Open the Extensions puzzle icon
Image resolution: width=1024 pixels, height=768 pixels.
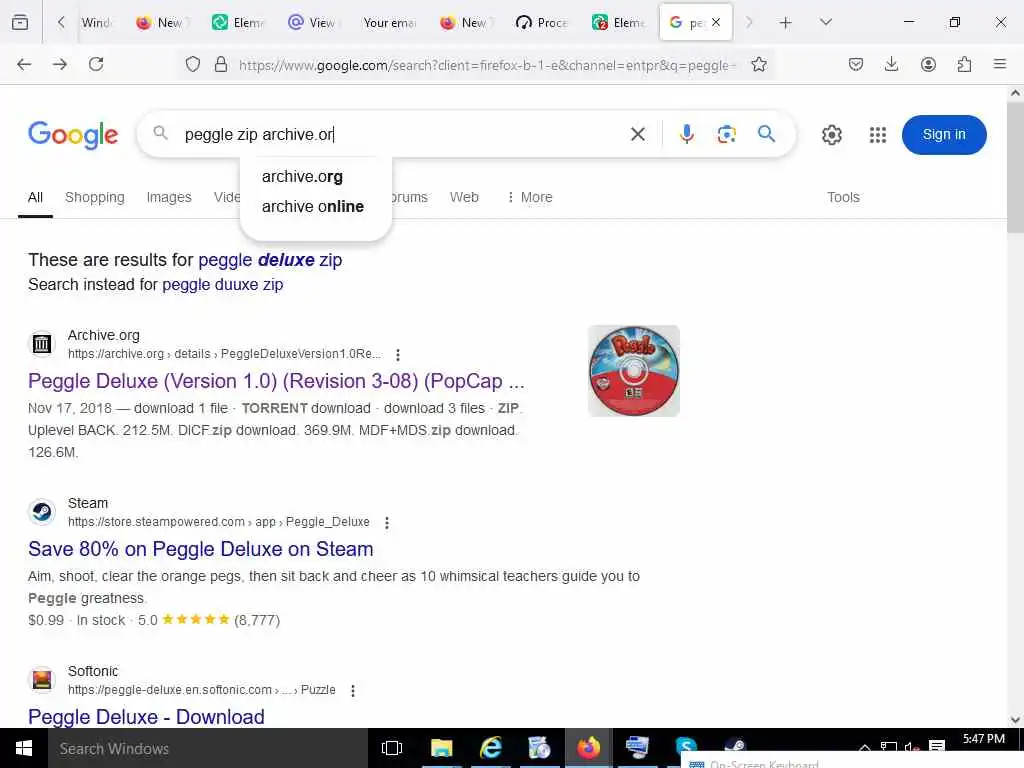[x=964, y=64]
